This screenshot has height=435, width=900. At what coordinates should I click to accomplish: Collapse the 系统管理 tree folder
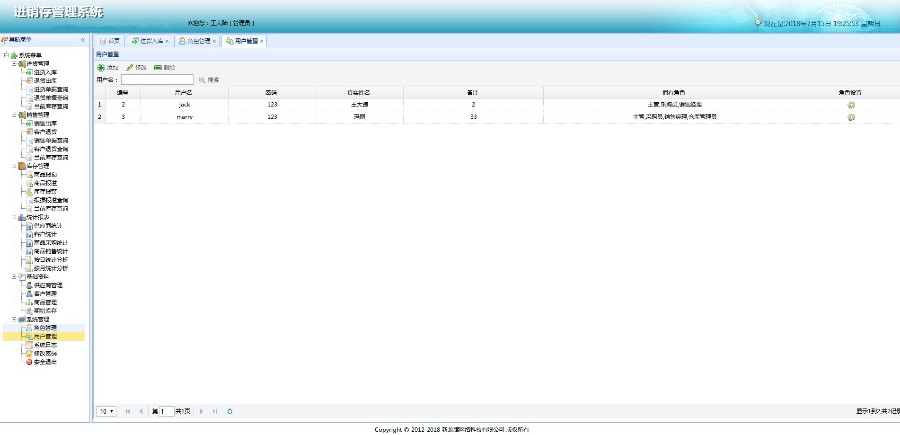[14, 319]
